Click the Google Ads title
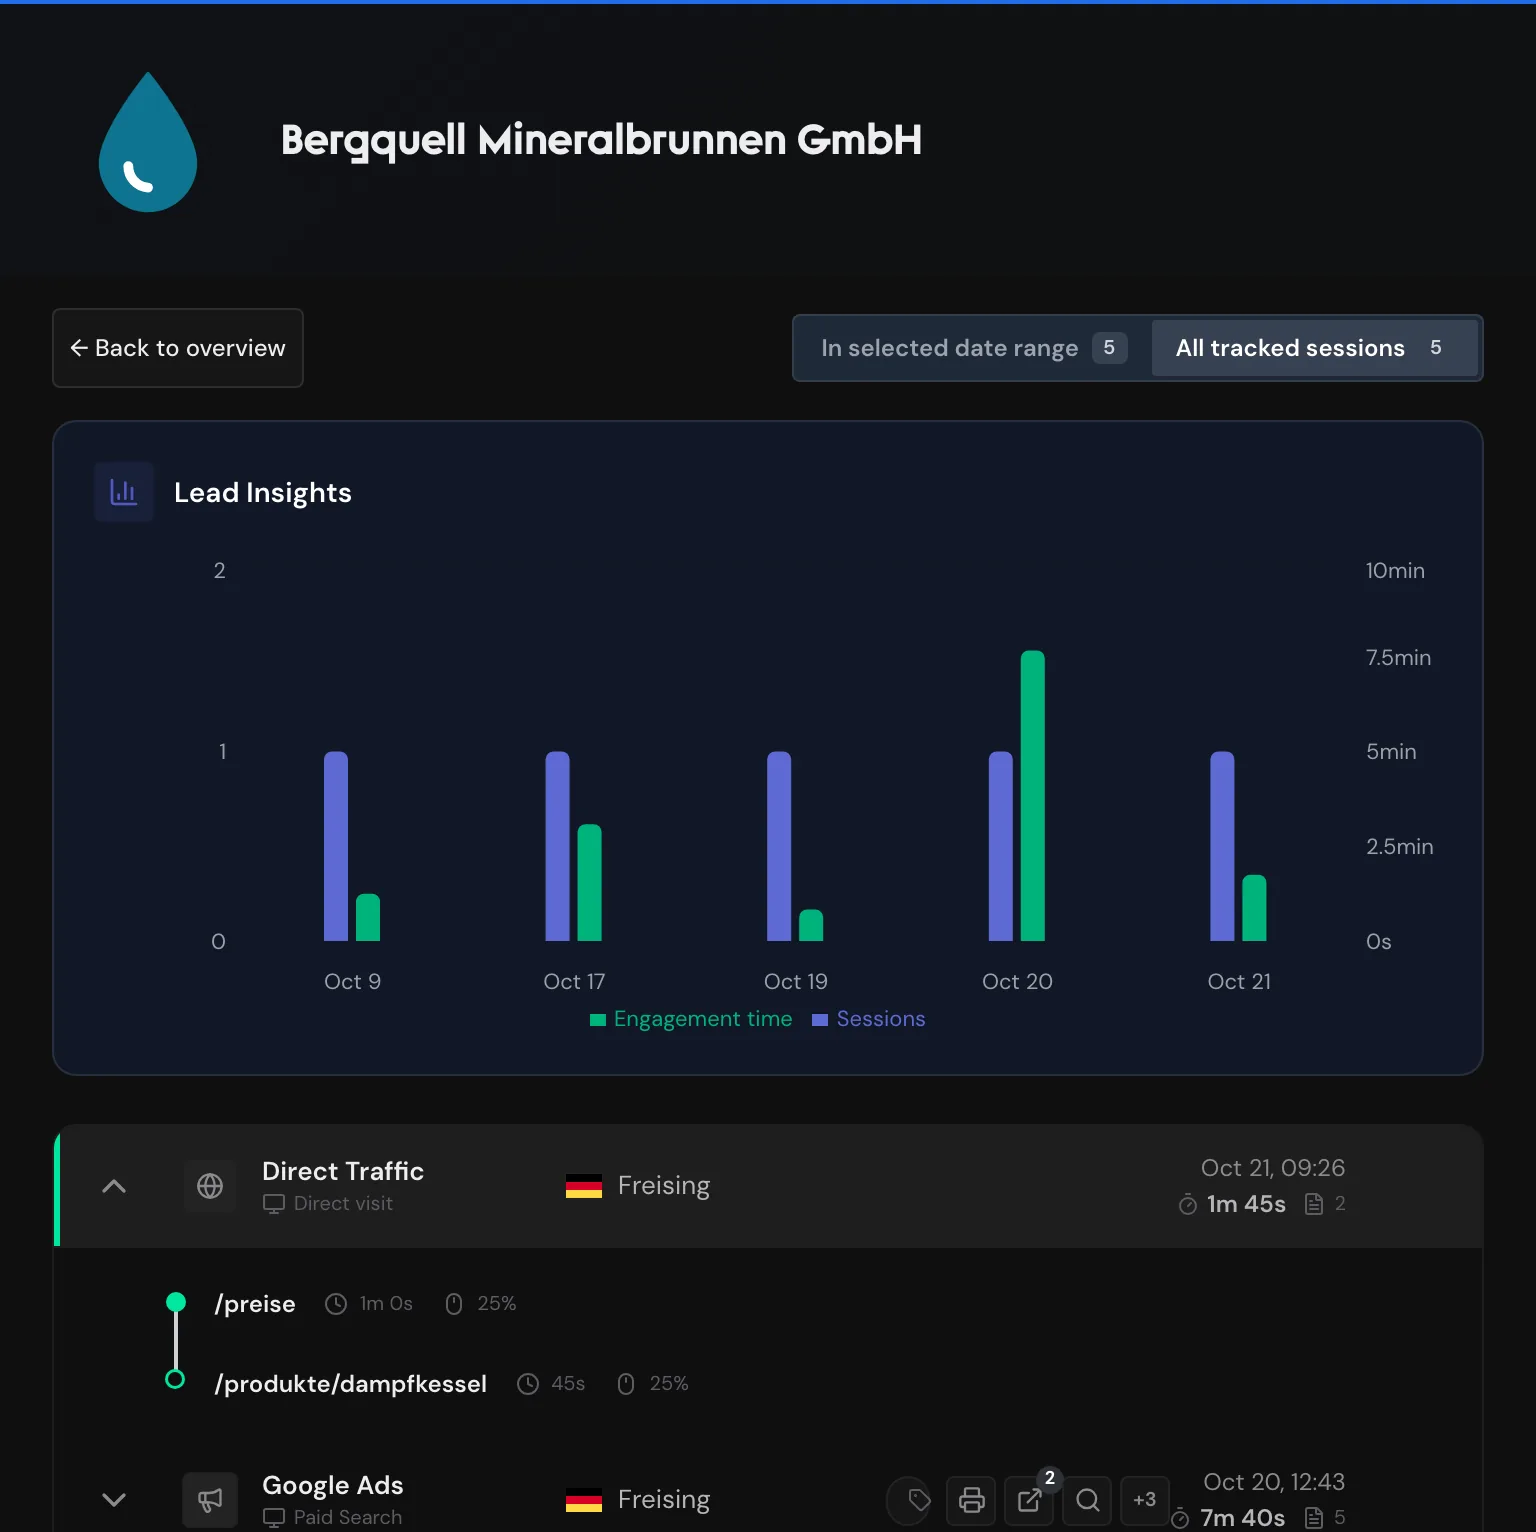The image size is (1536, 1532). pyautogui.click(x=333, y=1485)
